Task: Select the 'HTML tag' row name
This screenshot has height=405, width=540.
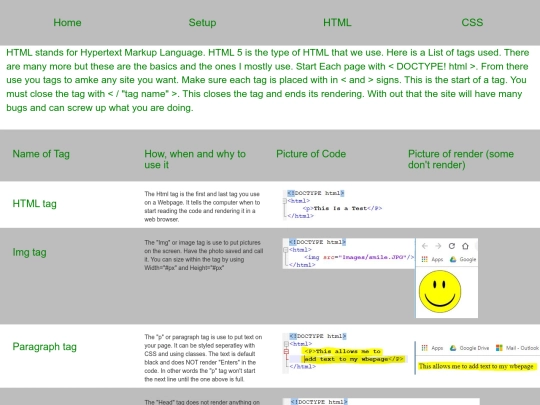Action: 34,204
